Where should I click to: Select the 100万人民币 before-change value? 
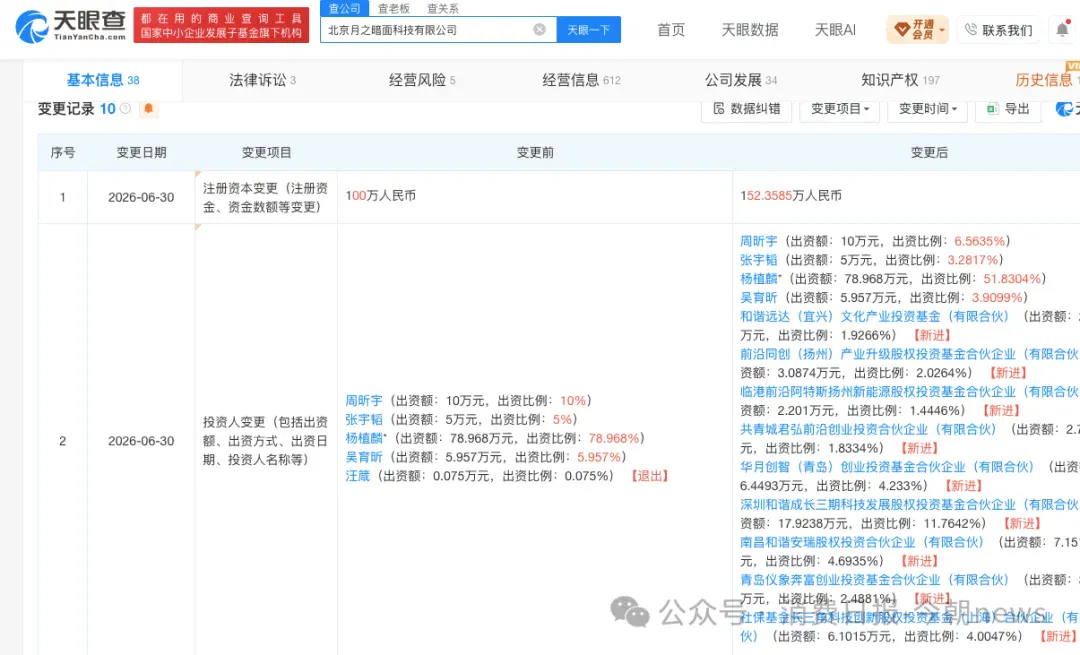[x=380, y=196]
